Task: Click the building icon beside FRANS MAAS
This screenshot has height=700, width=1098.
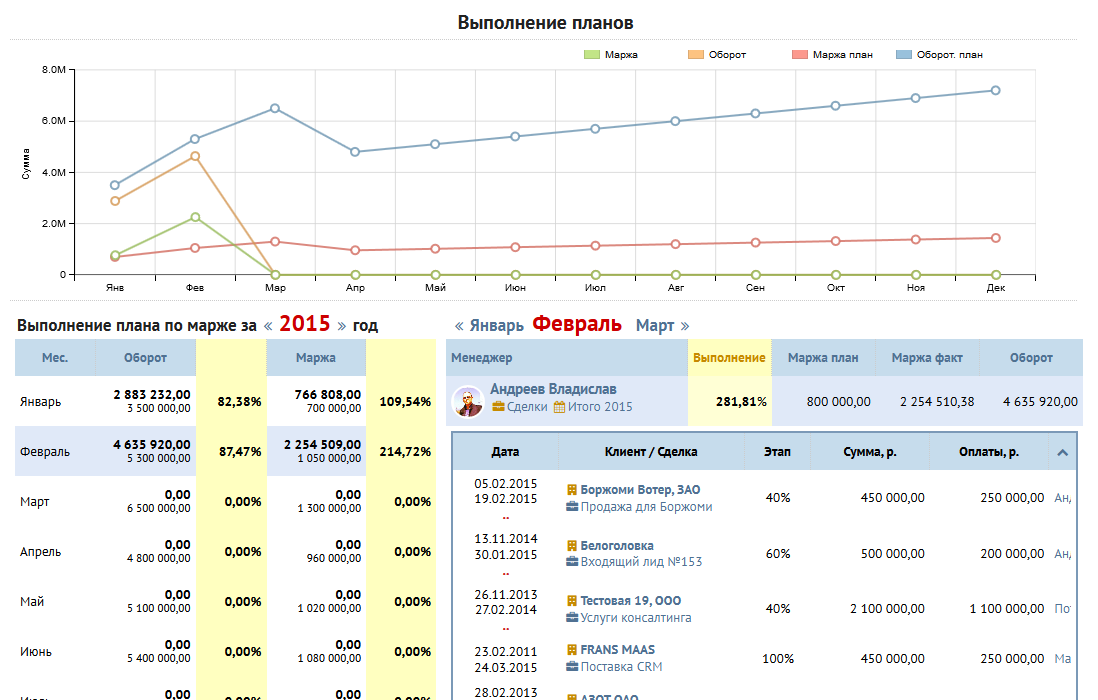Action: click(x=572, y=650)
